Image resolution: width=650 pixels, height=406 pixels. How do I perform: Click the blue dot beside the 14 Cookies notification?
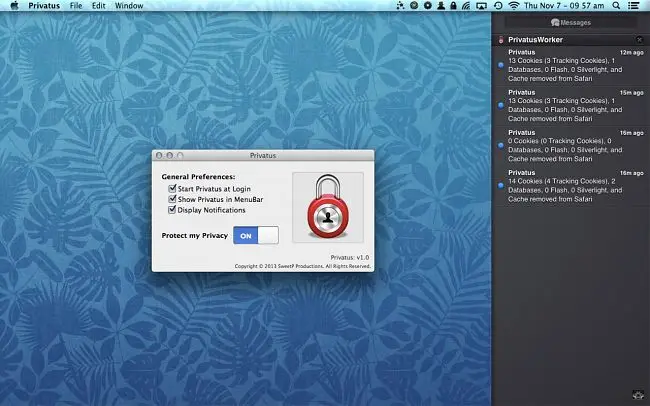(x=501, y=186)
